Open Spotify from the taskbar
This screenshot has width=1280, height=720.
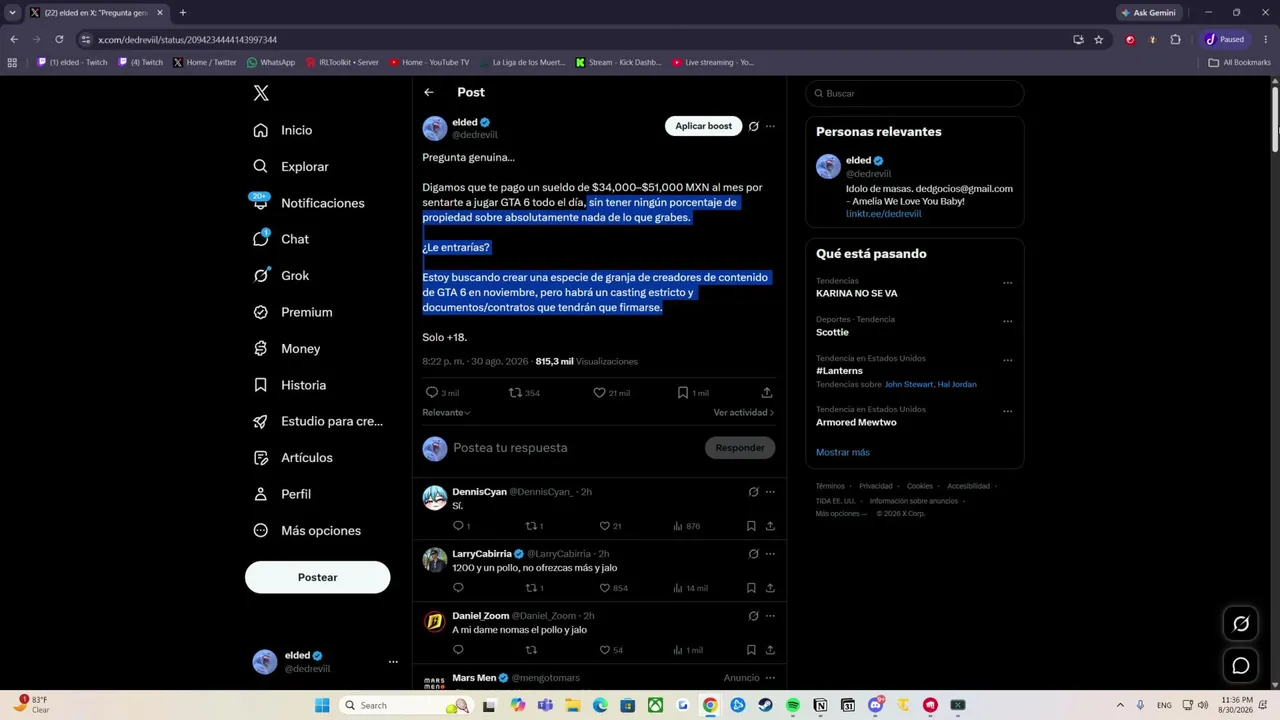click(793, 705)
